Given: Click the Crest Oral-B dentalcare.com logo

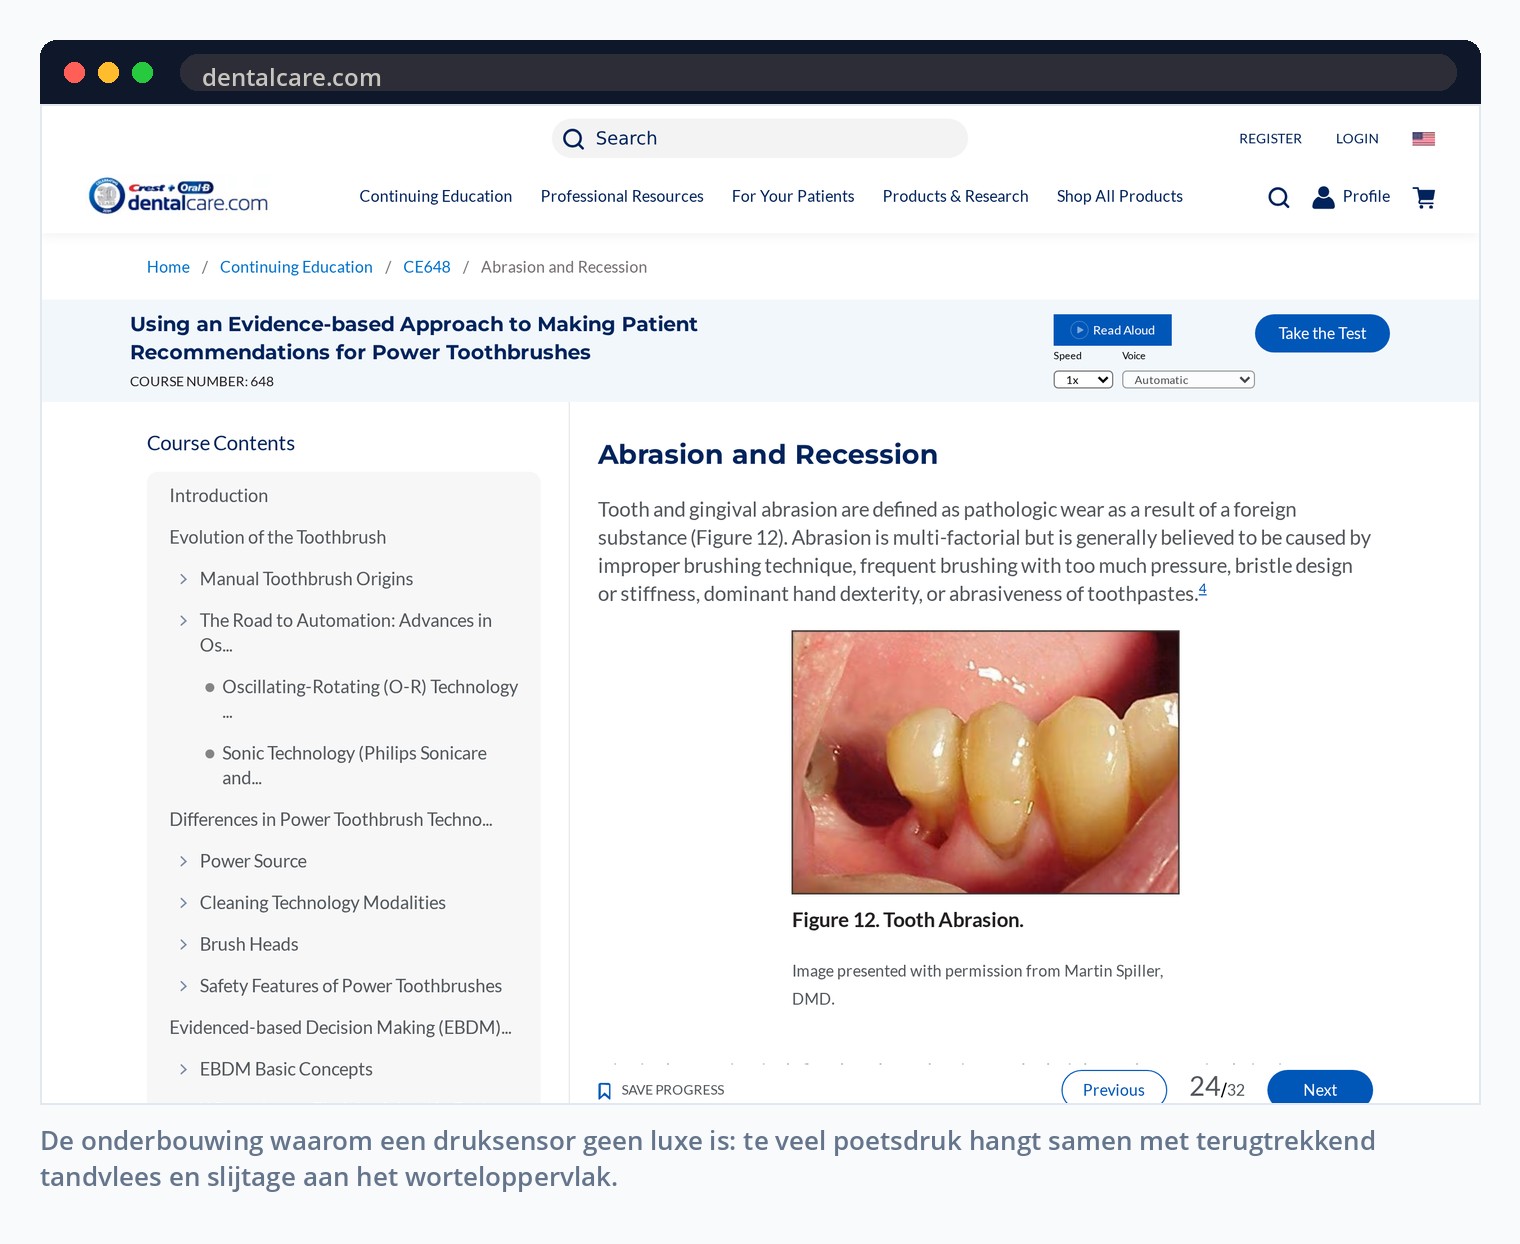Looking at the screenshot, I should (x=179, y=196).
